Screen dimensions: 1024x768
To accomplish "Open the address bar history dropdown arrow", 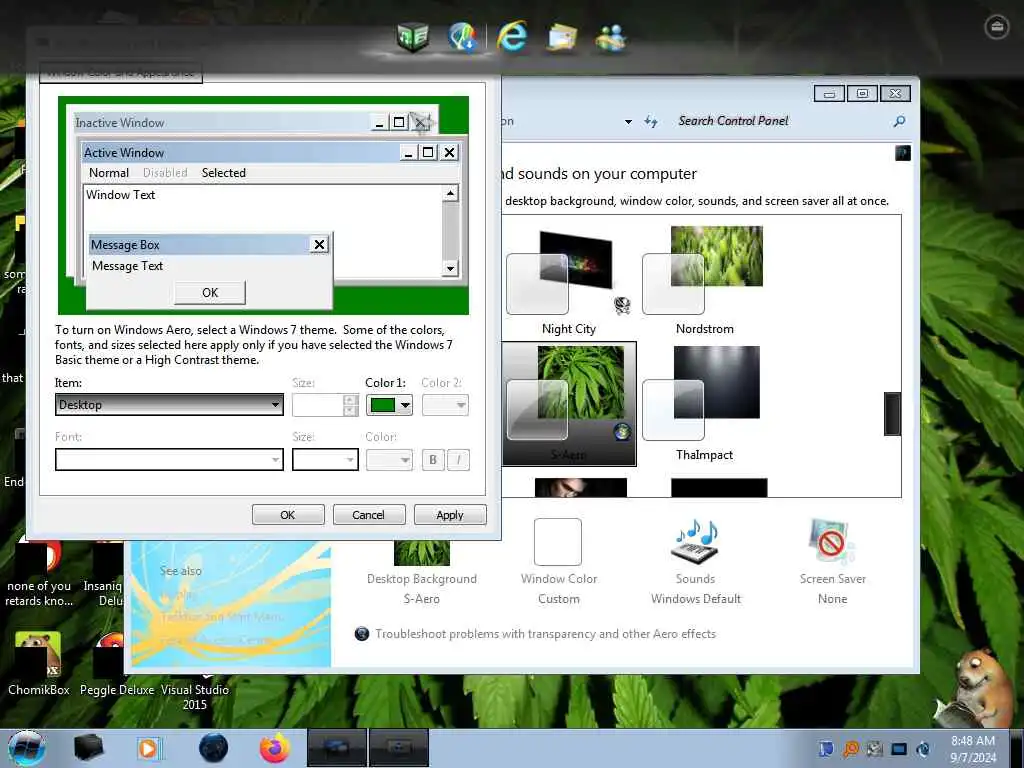I will (628, 121).
